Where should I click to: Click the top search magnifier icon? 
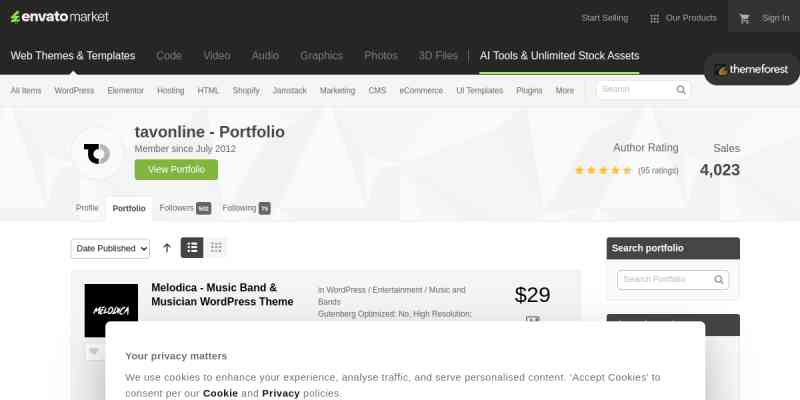coord(681,90)
